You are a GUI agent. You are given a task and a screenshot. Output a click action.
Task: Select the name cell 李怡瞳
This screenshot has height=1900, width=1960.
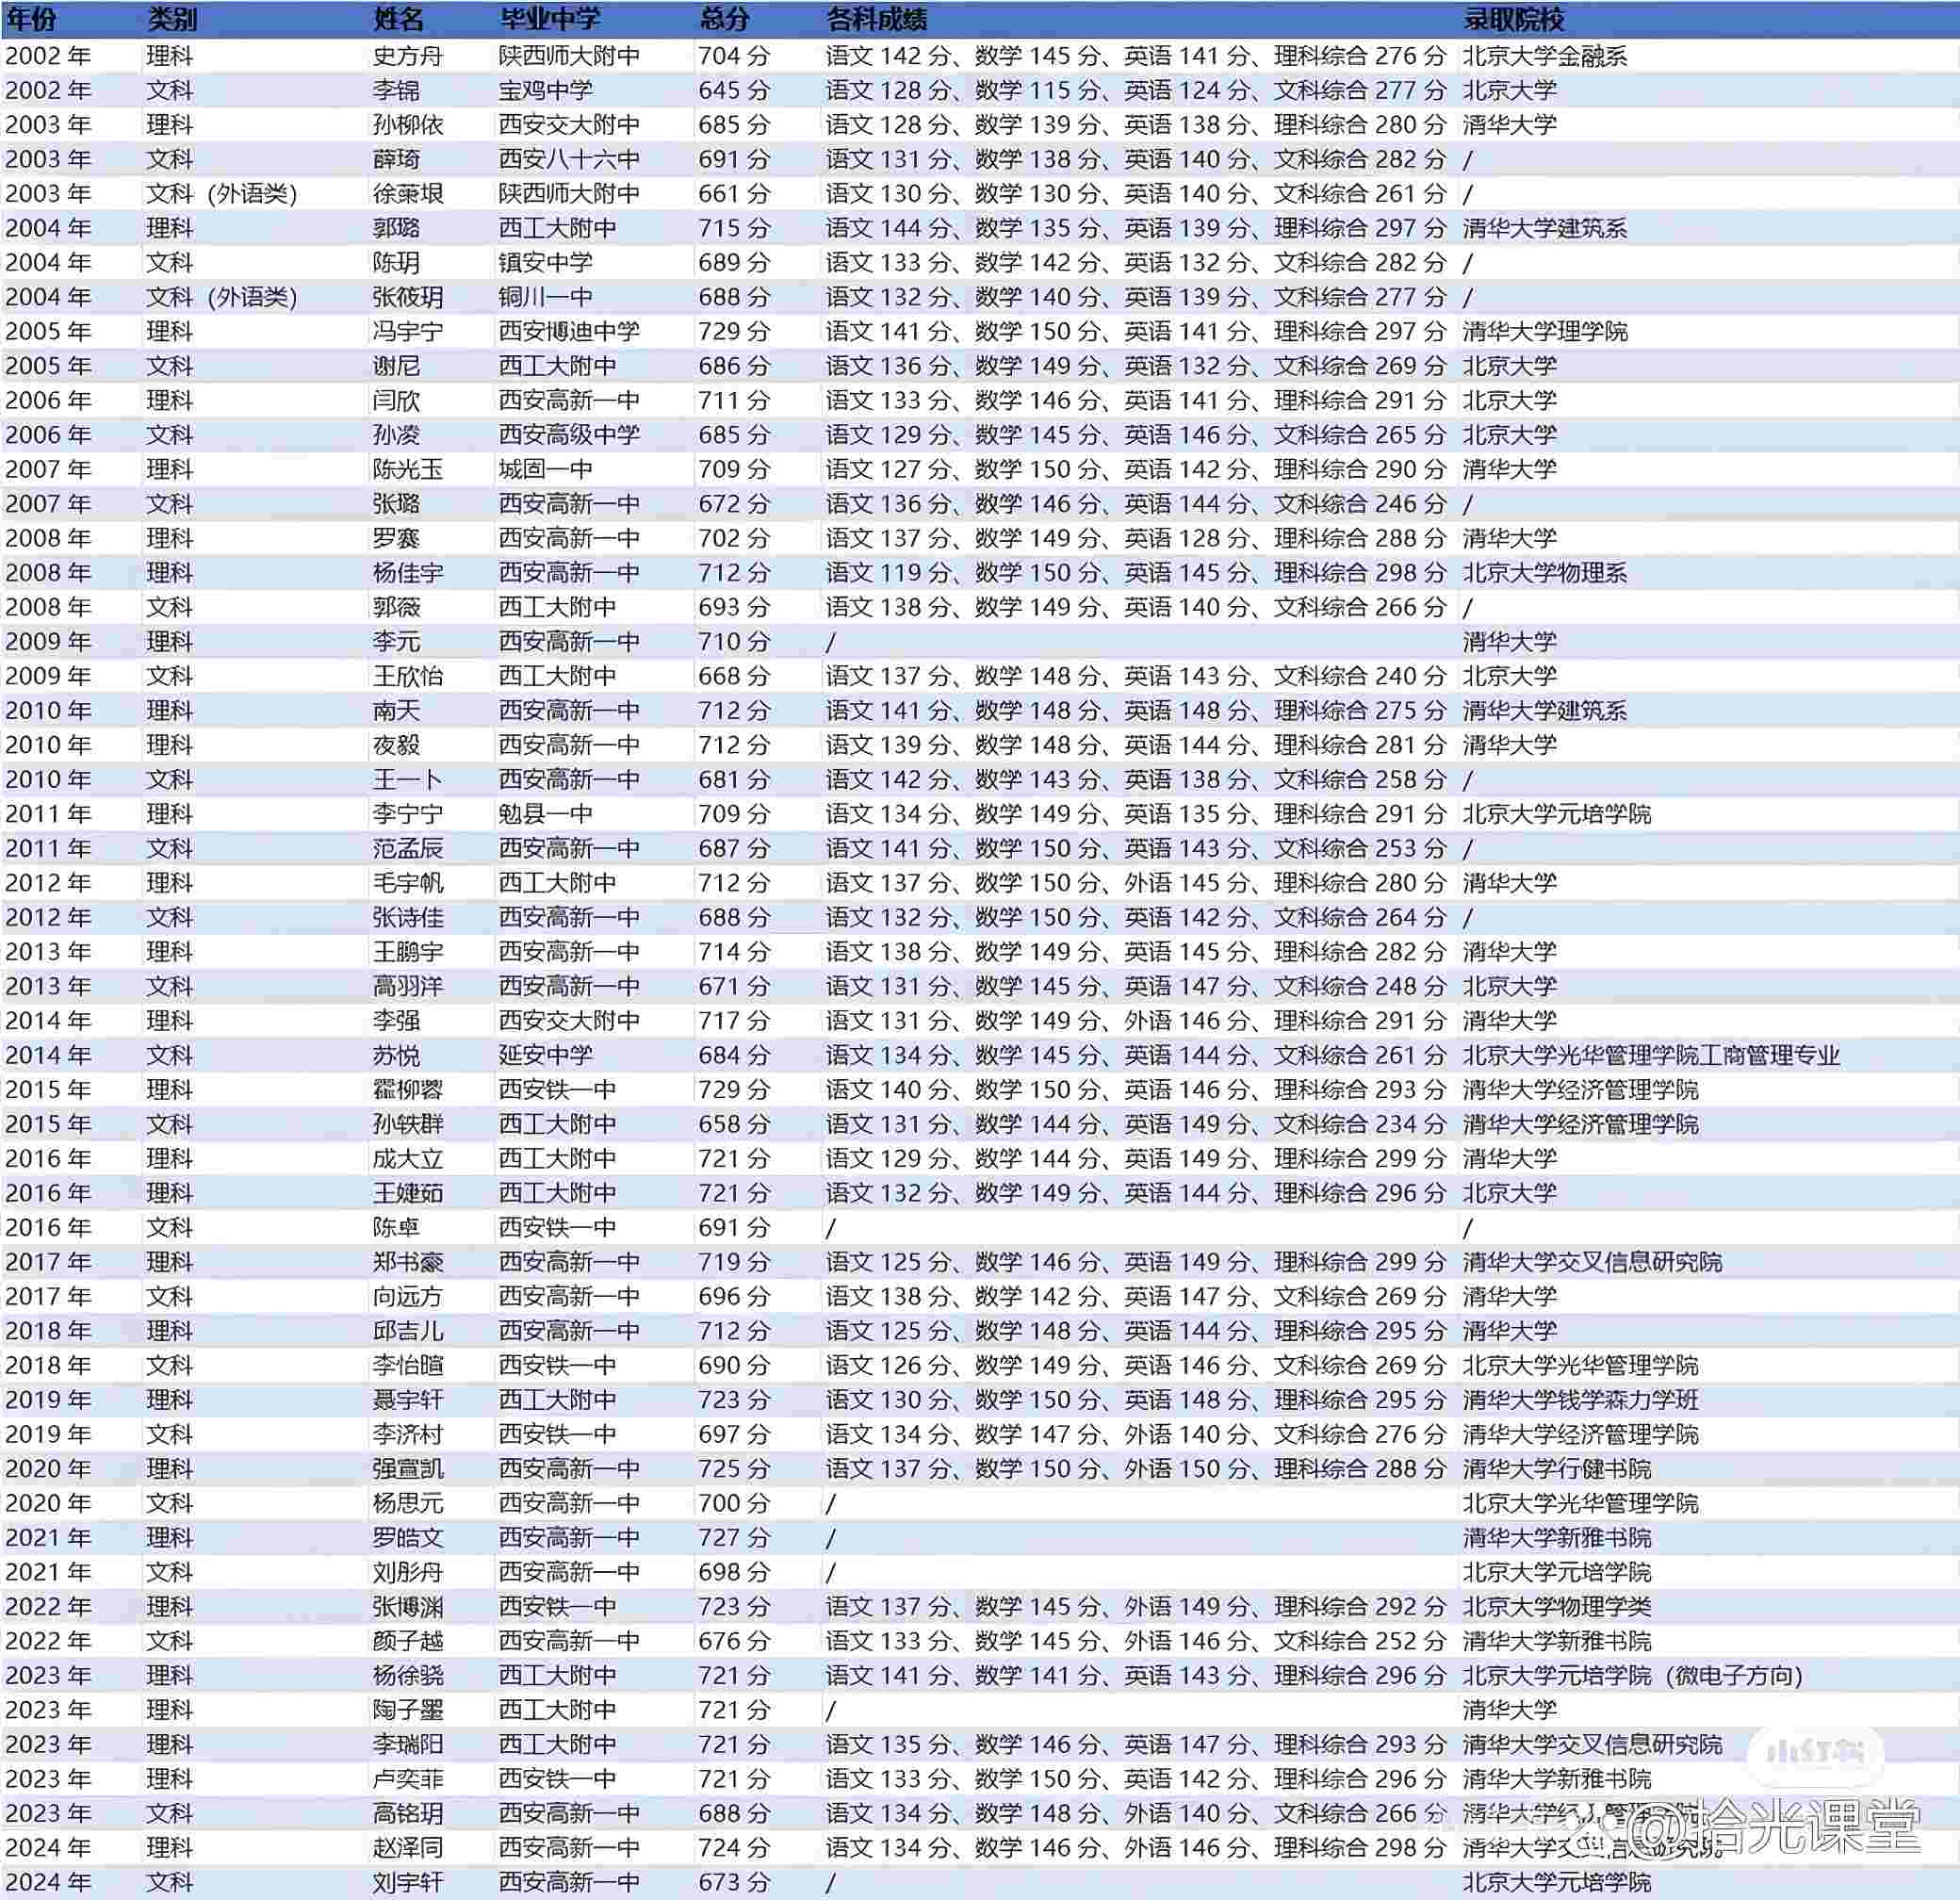408,1366
